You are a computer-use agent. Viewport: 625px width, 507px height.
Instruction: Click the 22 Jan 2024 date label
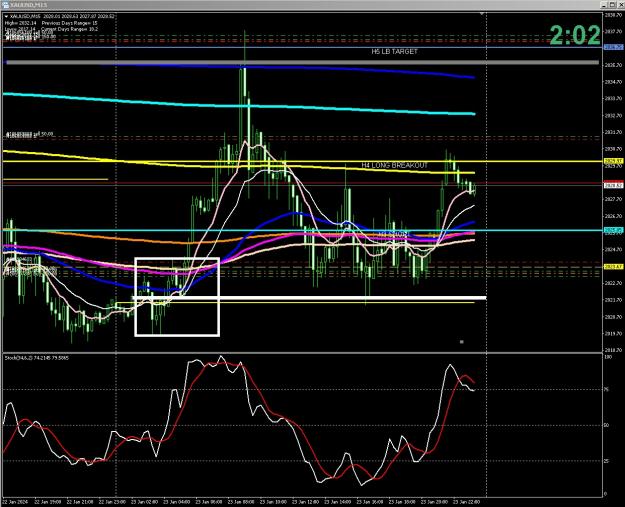tap(14, 502)
